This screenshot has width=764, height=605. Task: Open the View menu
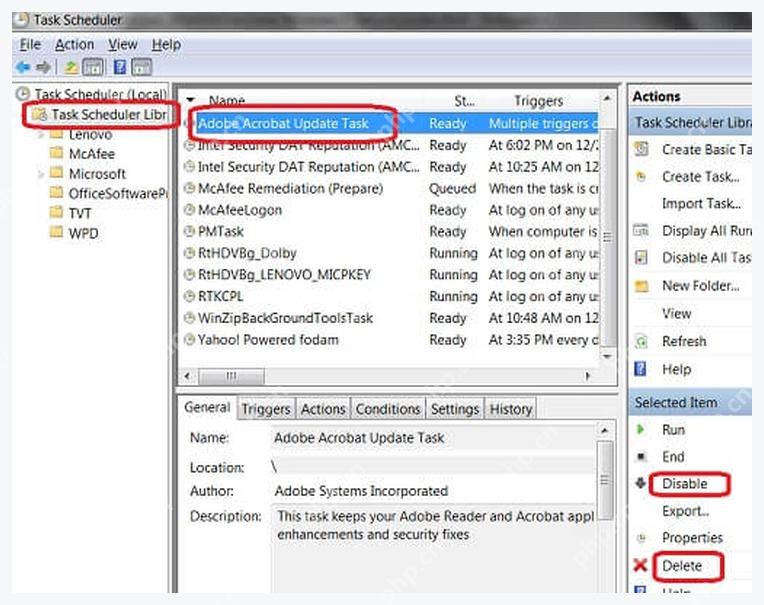click(x=122, y=44)
